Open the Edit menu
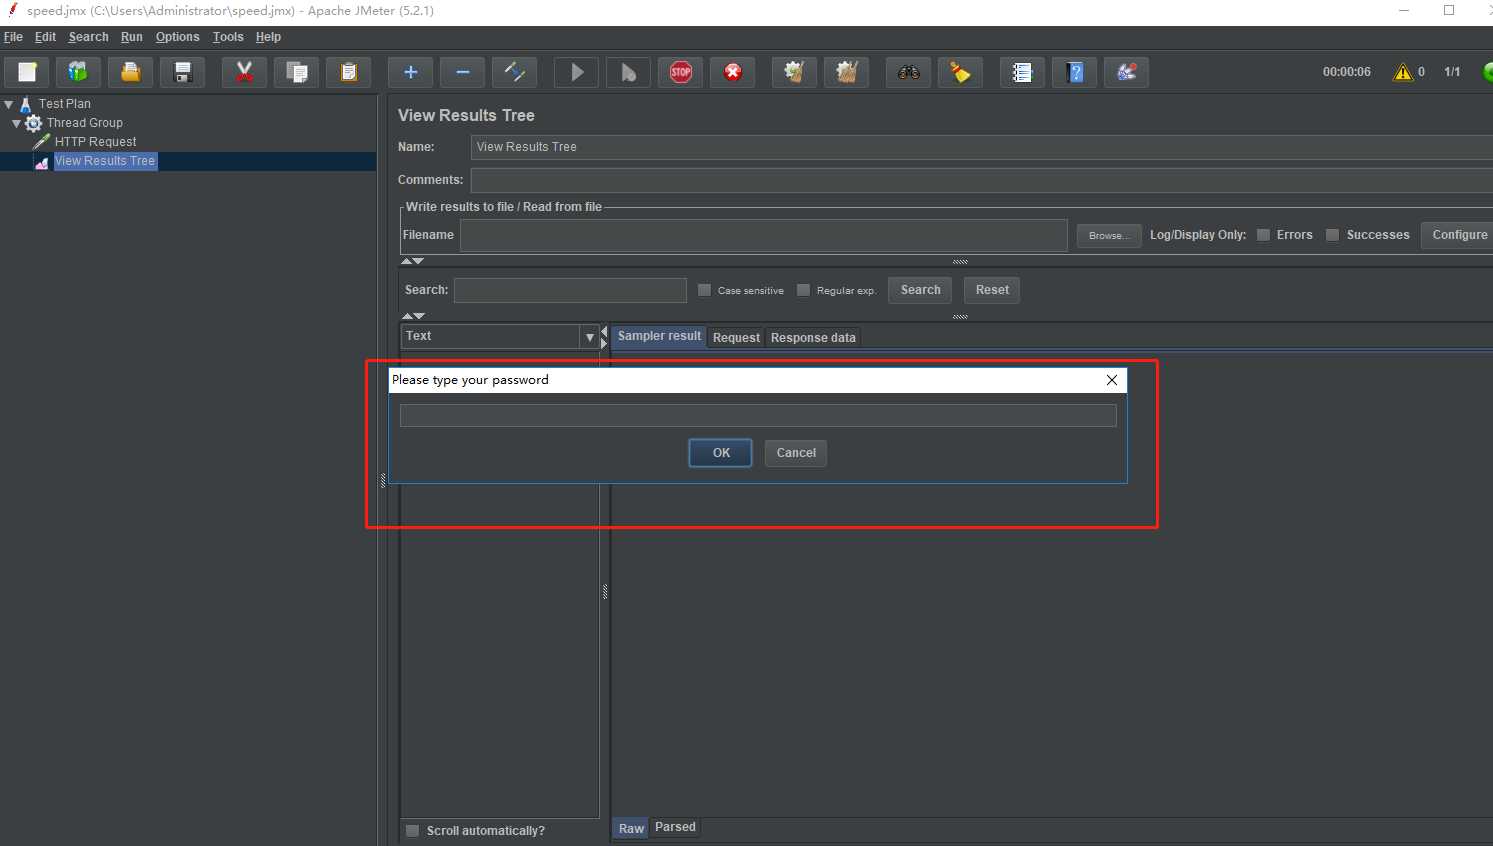Viewport: 1493px width, 846px height. point(45,37)
